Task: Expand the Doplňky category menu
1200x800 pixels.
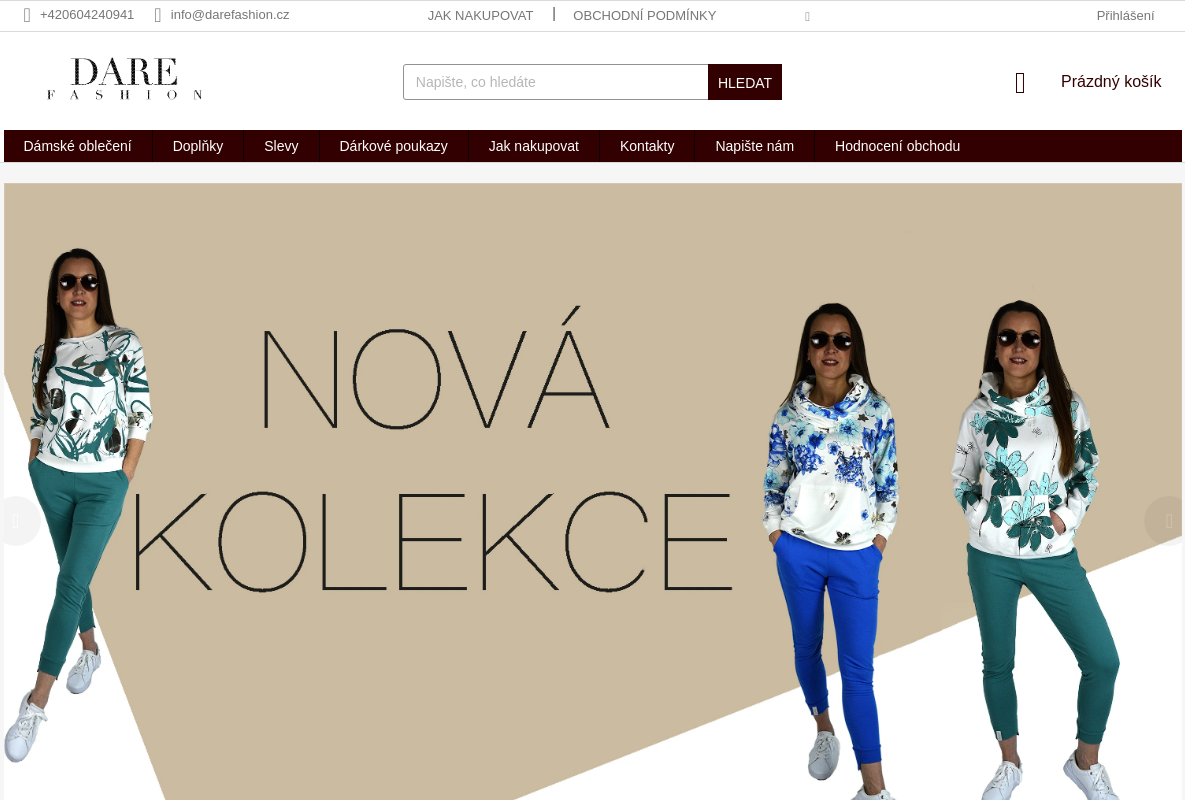Action: [198, 146]
